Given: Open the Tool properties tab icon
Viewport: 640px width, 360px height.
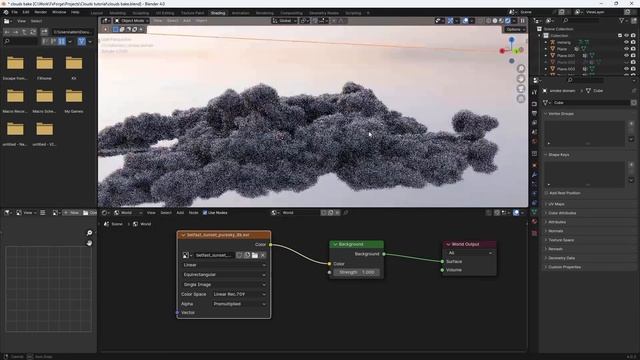Looking at the screenshot, I should pos(534,93).
